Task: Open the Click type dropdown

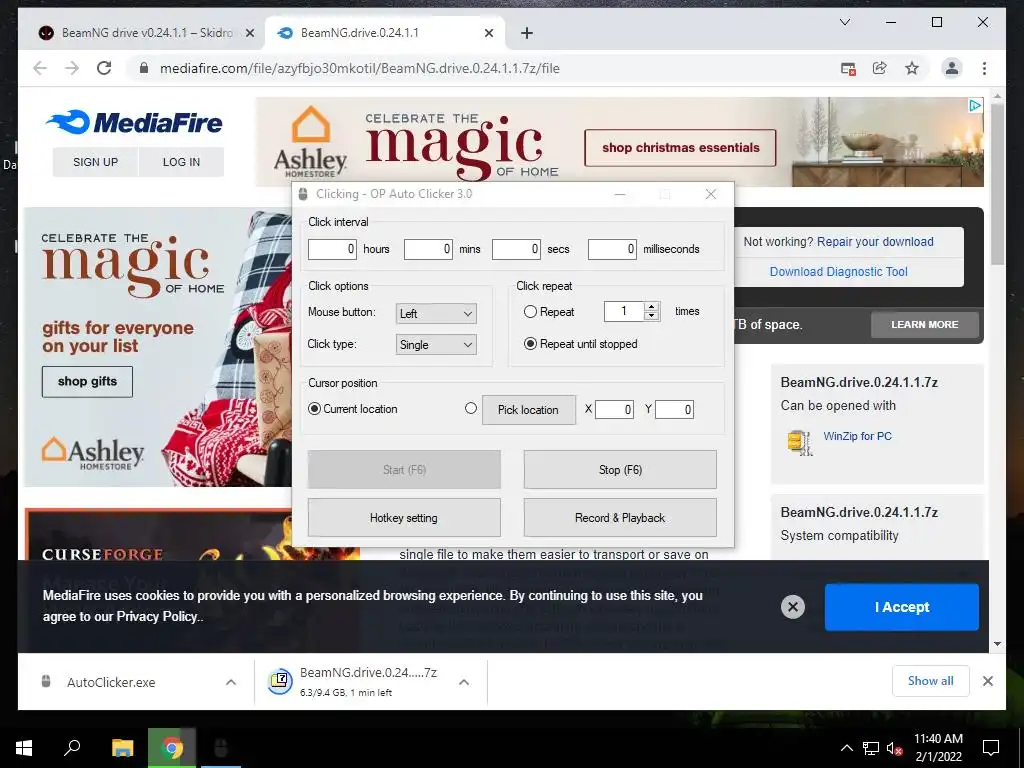Action: 436,345
